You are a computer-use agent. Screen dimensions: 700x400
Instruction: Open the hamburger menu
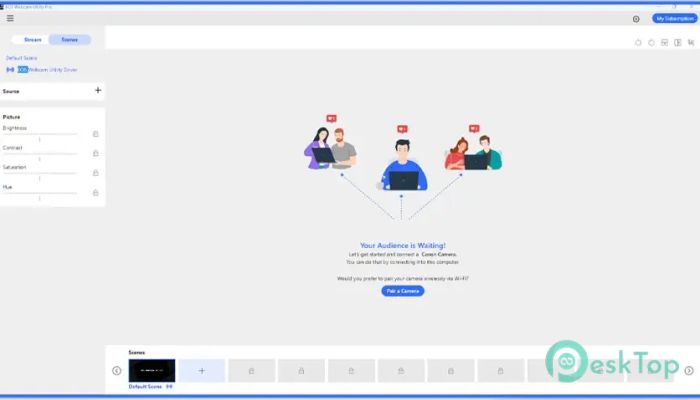click(10, 18)
